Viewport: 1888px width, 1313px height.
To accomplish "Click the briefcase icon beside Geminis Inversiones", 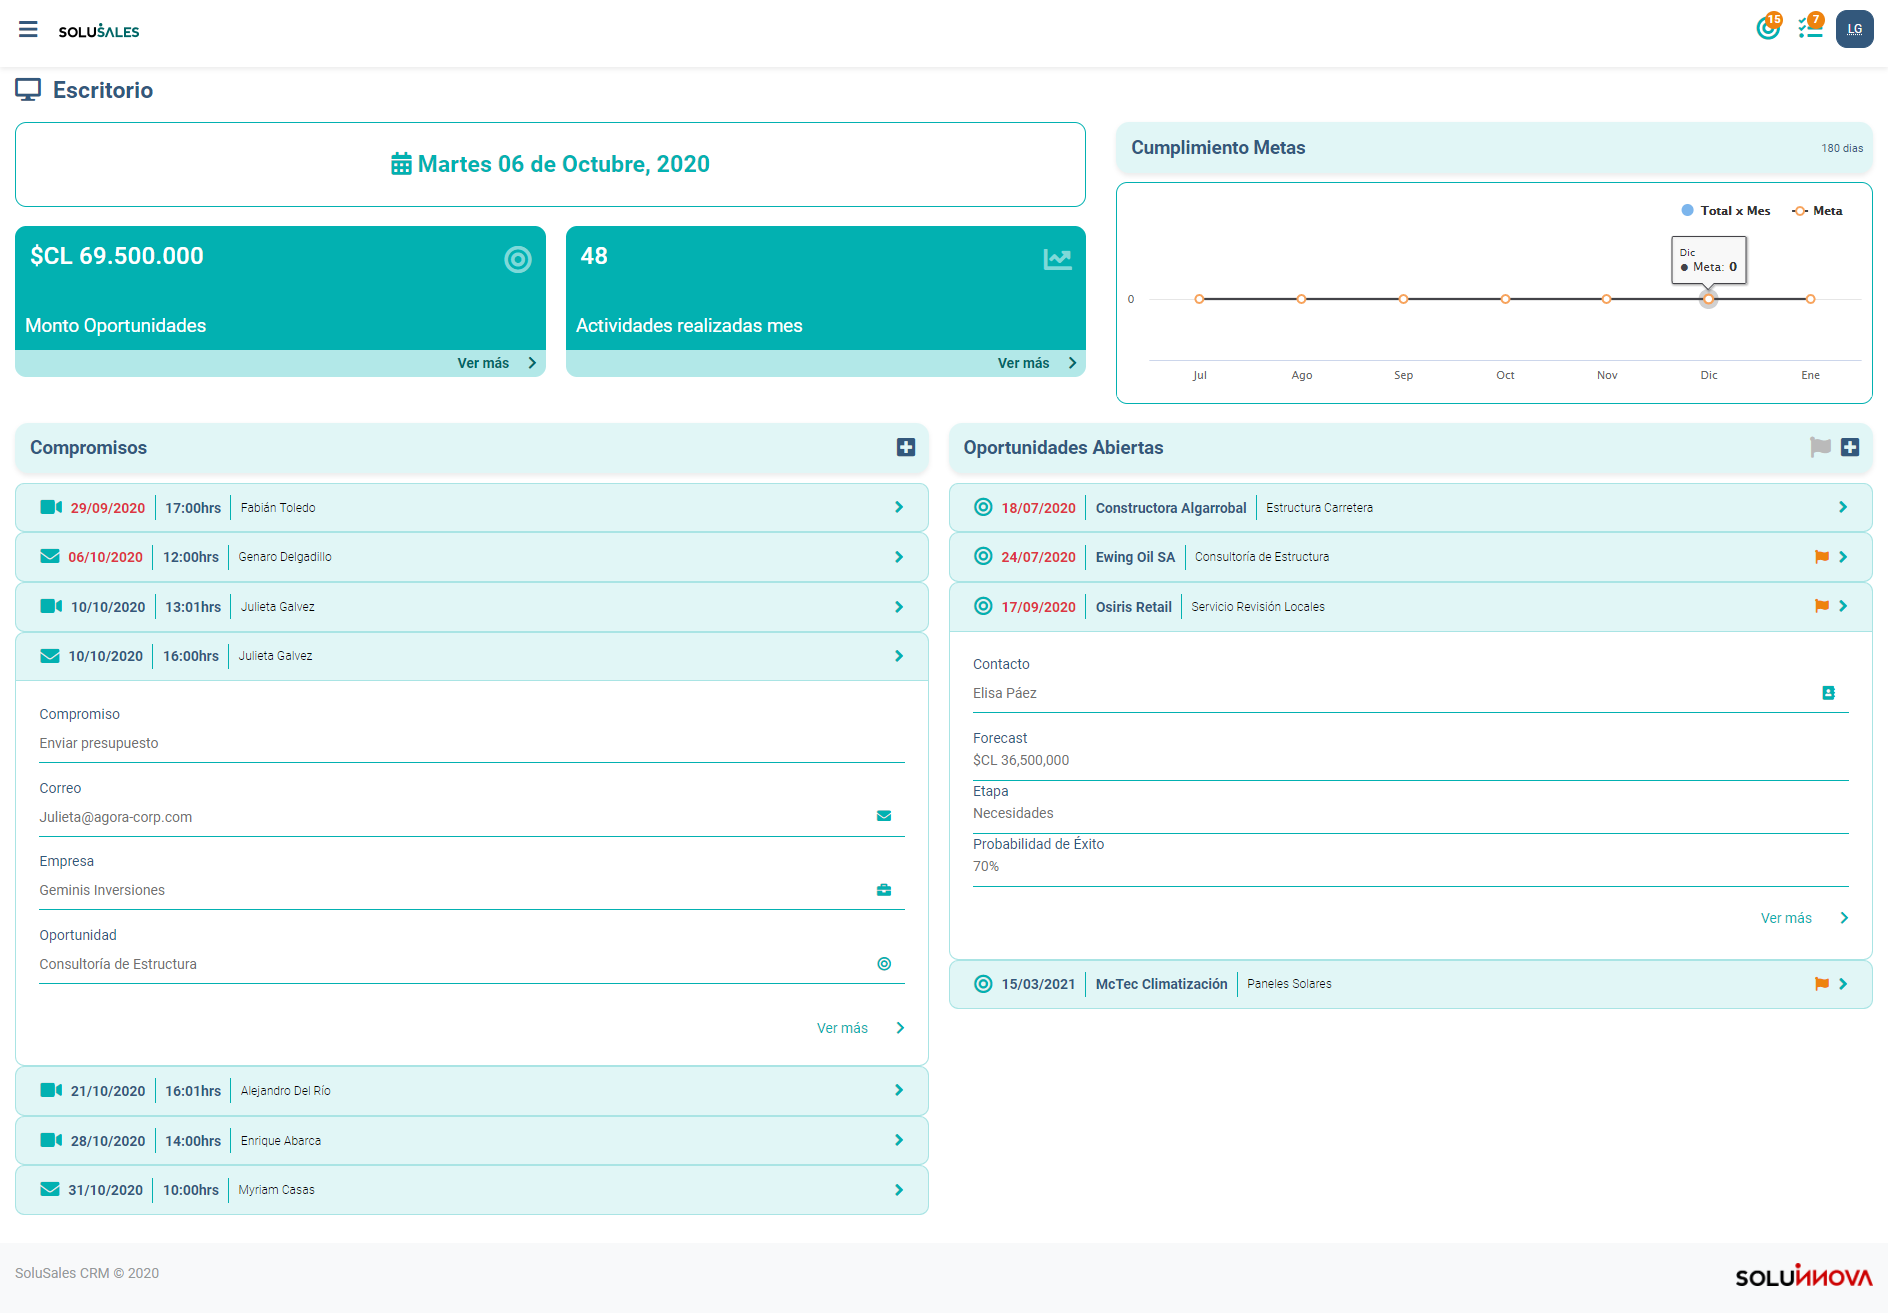I will [884, 890].
